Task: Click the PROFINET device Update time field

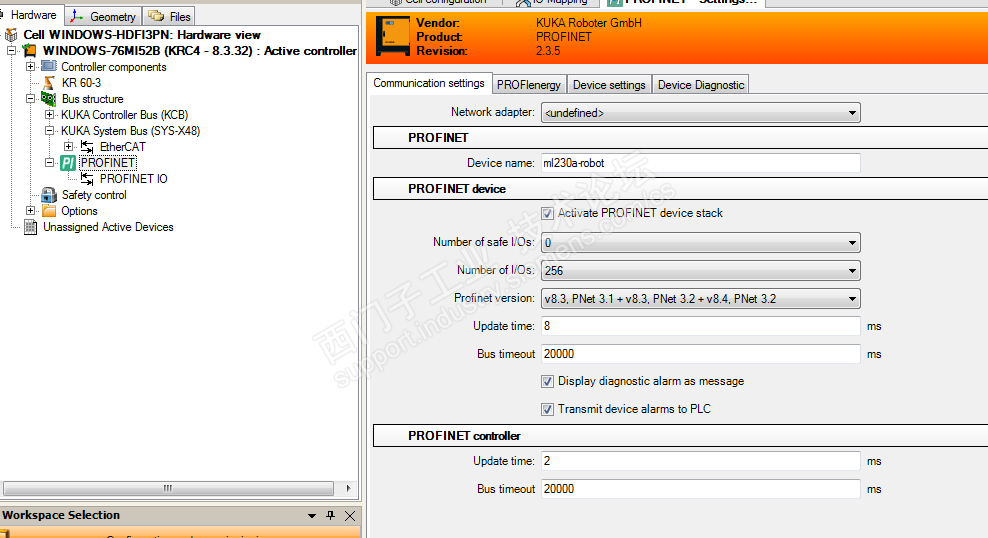Action: point(701,326)
